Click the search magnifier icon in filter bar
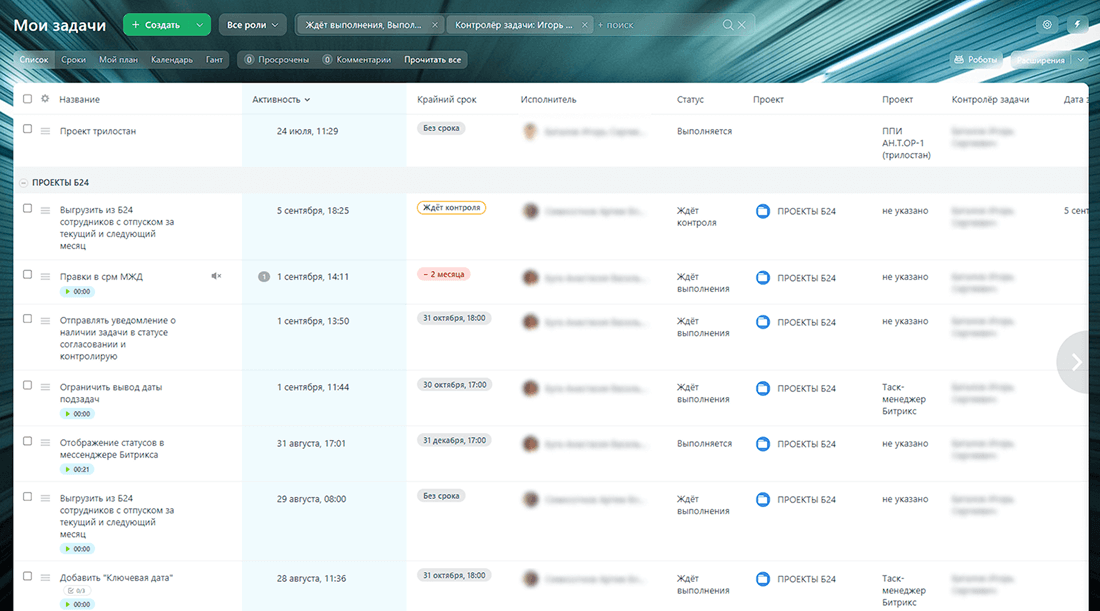Viewport: 1100px width, 611px height. pos(727,25)
